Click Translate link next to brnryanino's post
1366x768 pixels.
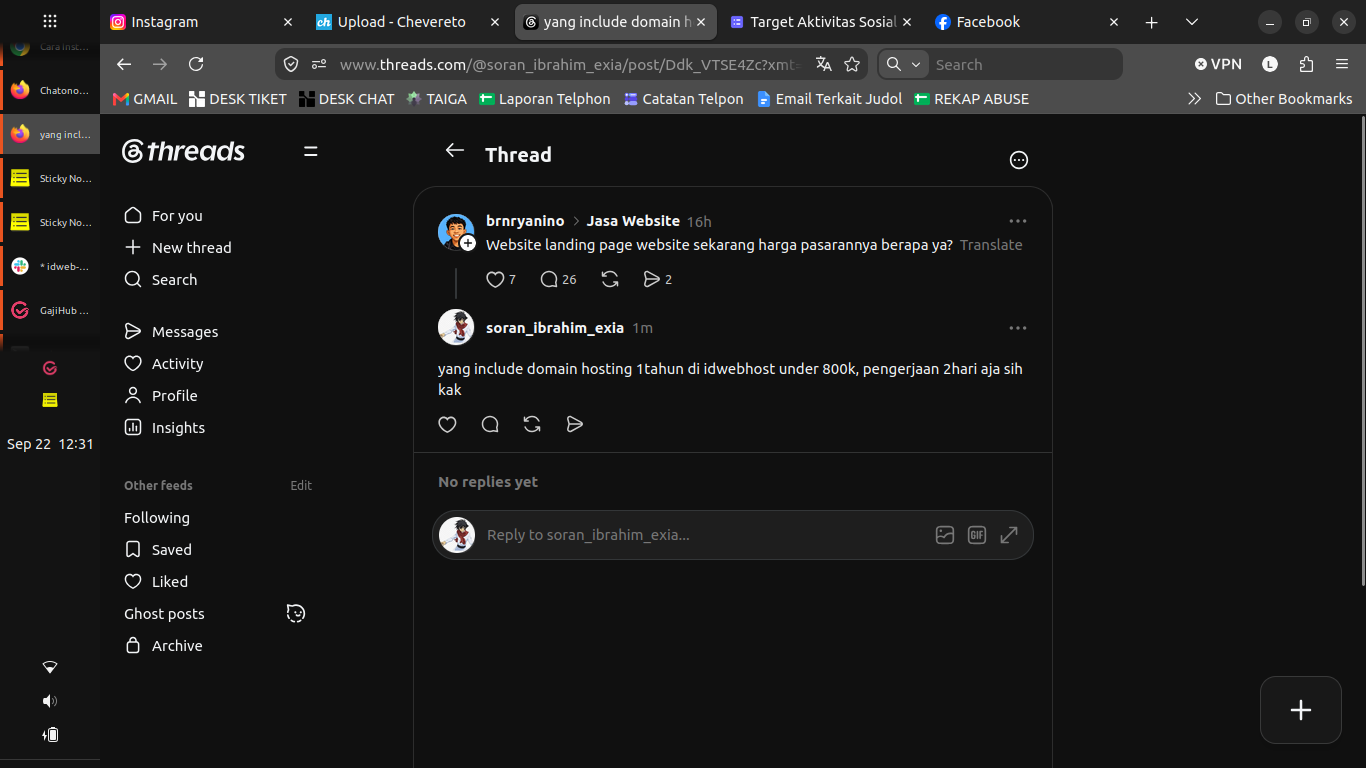click(991, 245)
